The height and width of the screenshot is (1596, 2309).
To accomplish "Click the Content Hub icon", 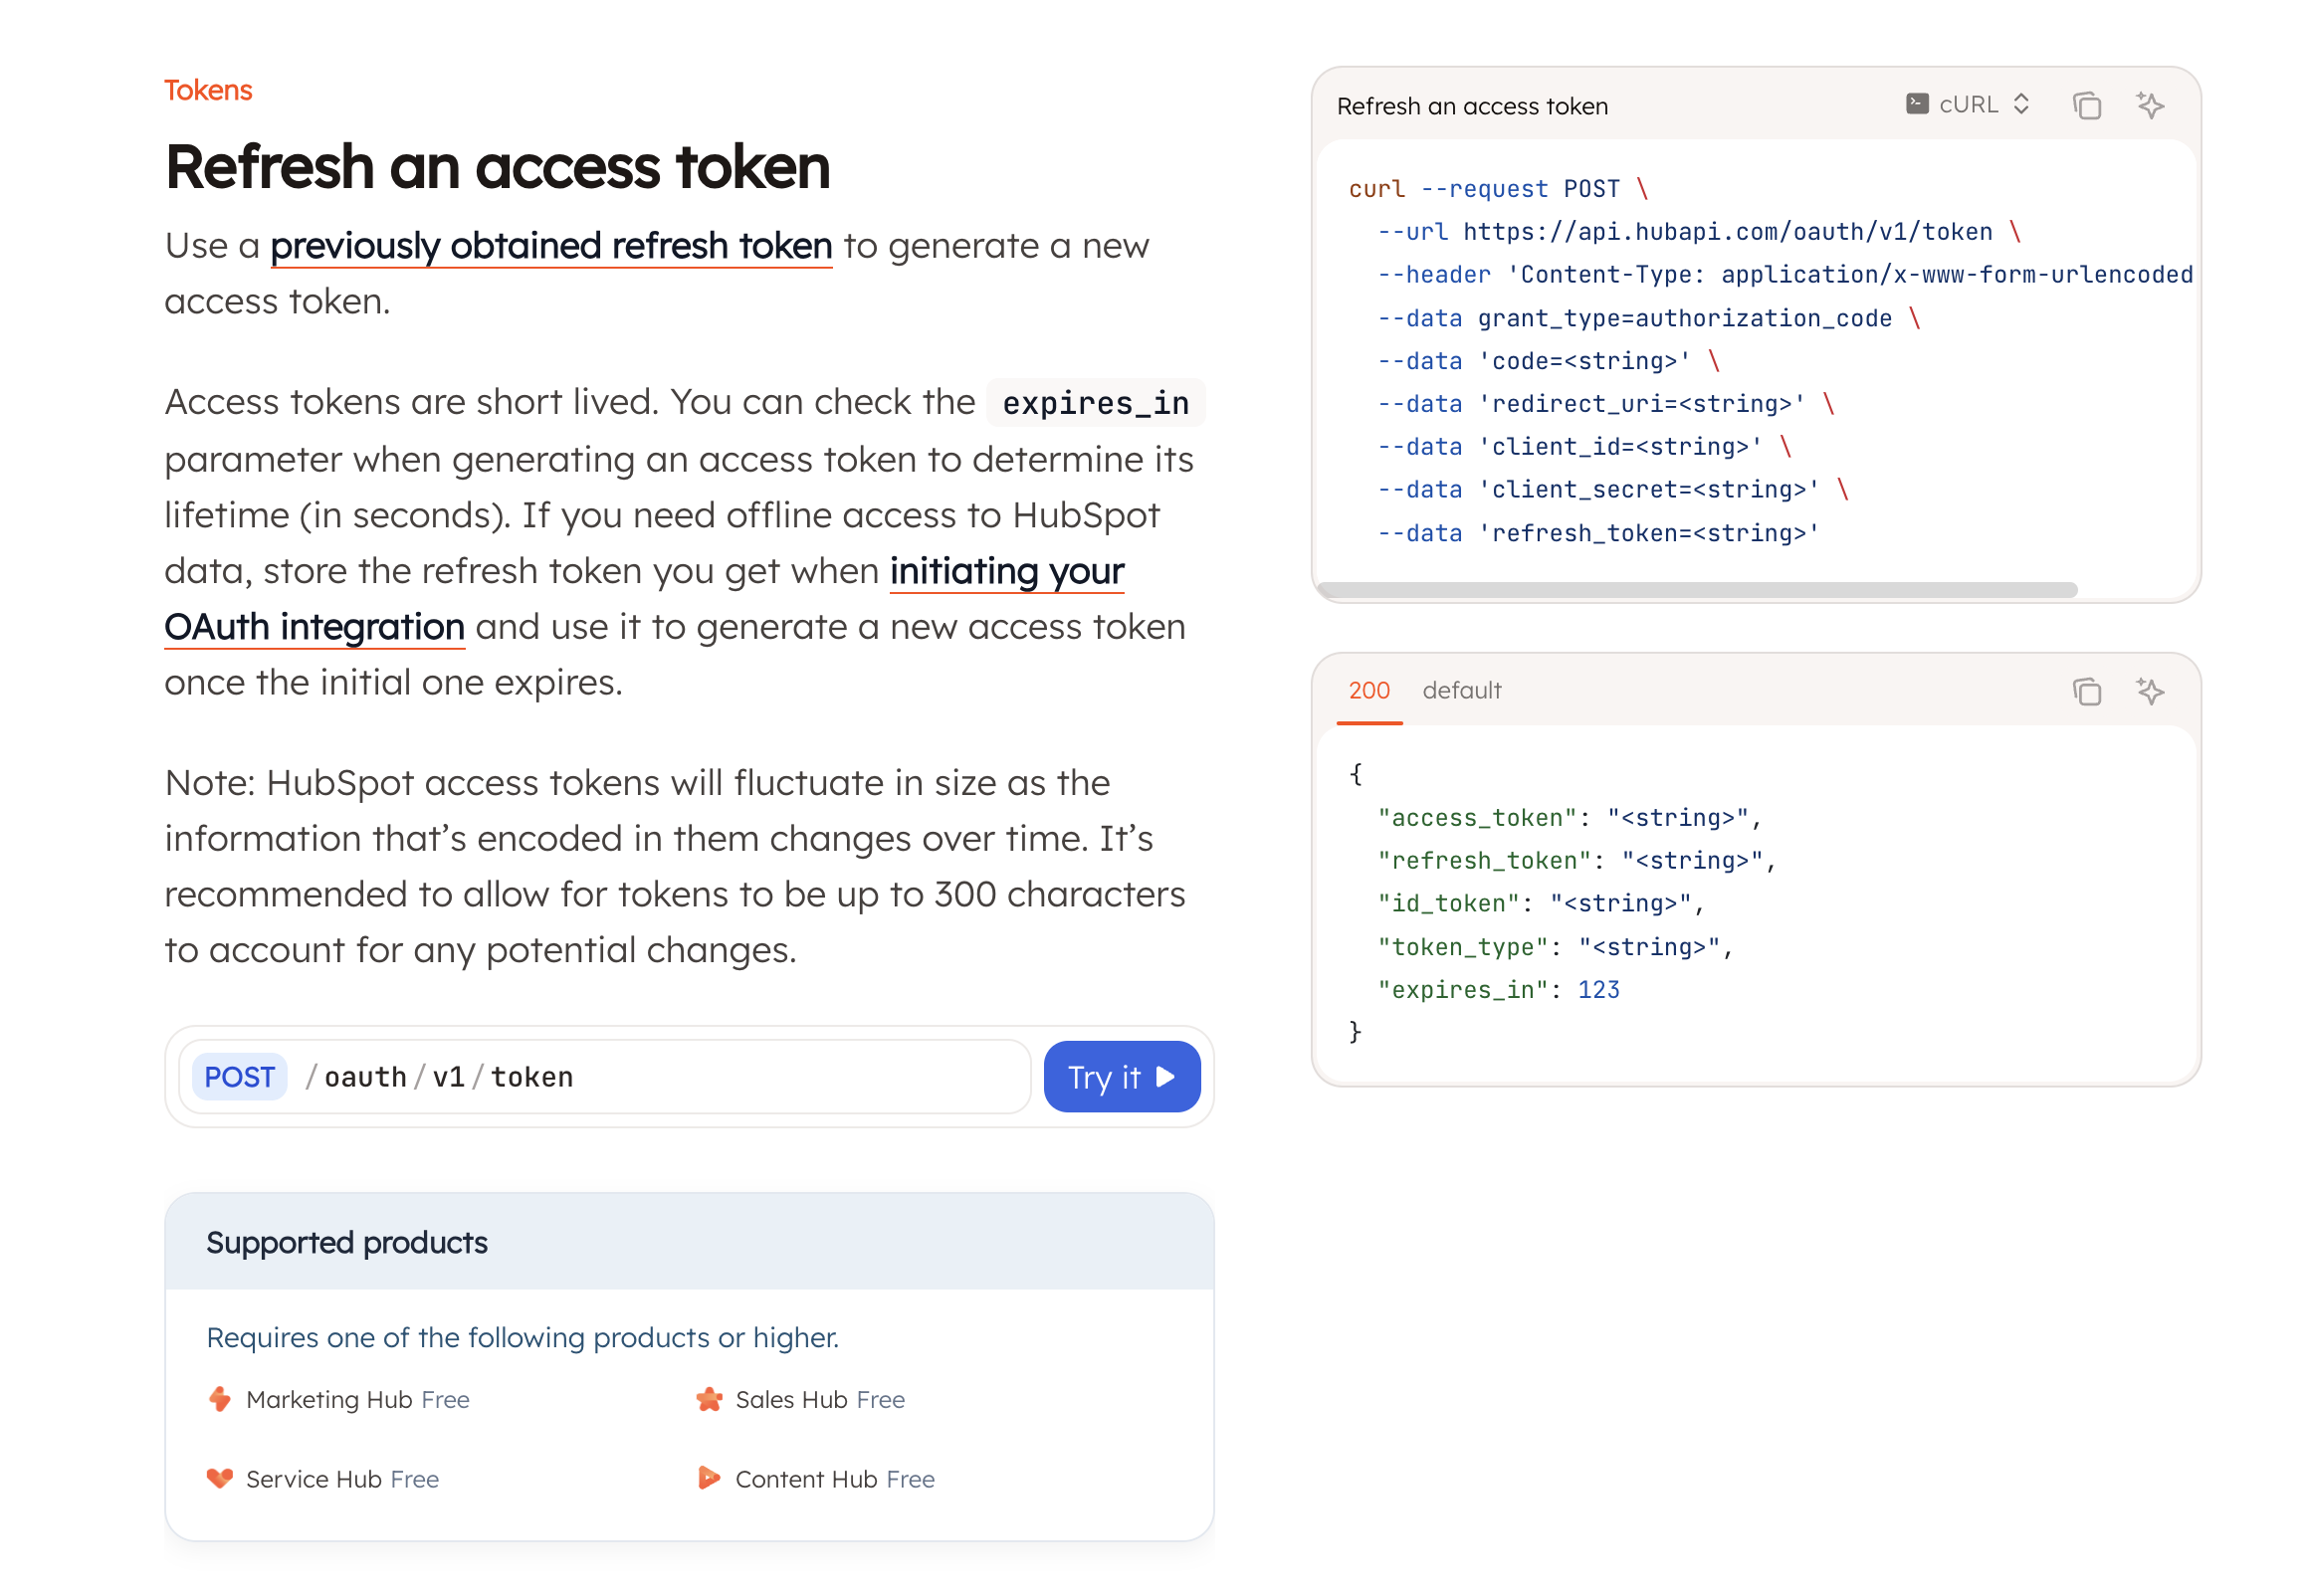I will [x=709, y=1478].
